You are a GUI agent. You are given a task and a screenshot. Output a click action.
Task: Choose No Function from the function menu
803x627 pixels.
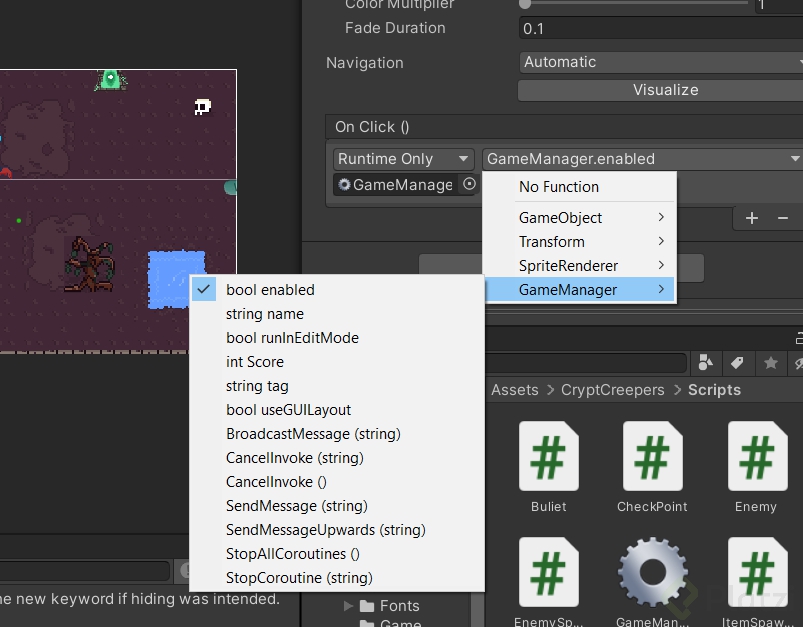(557, 186)
